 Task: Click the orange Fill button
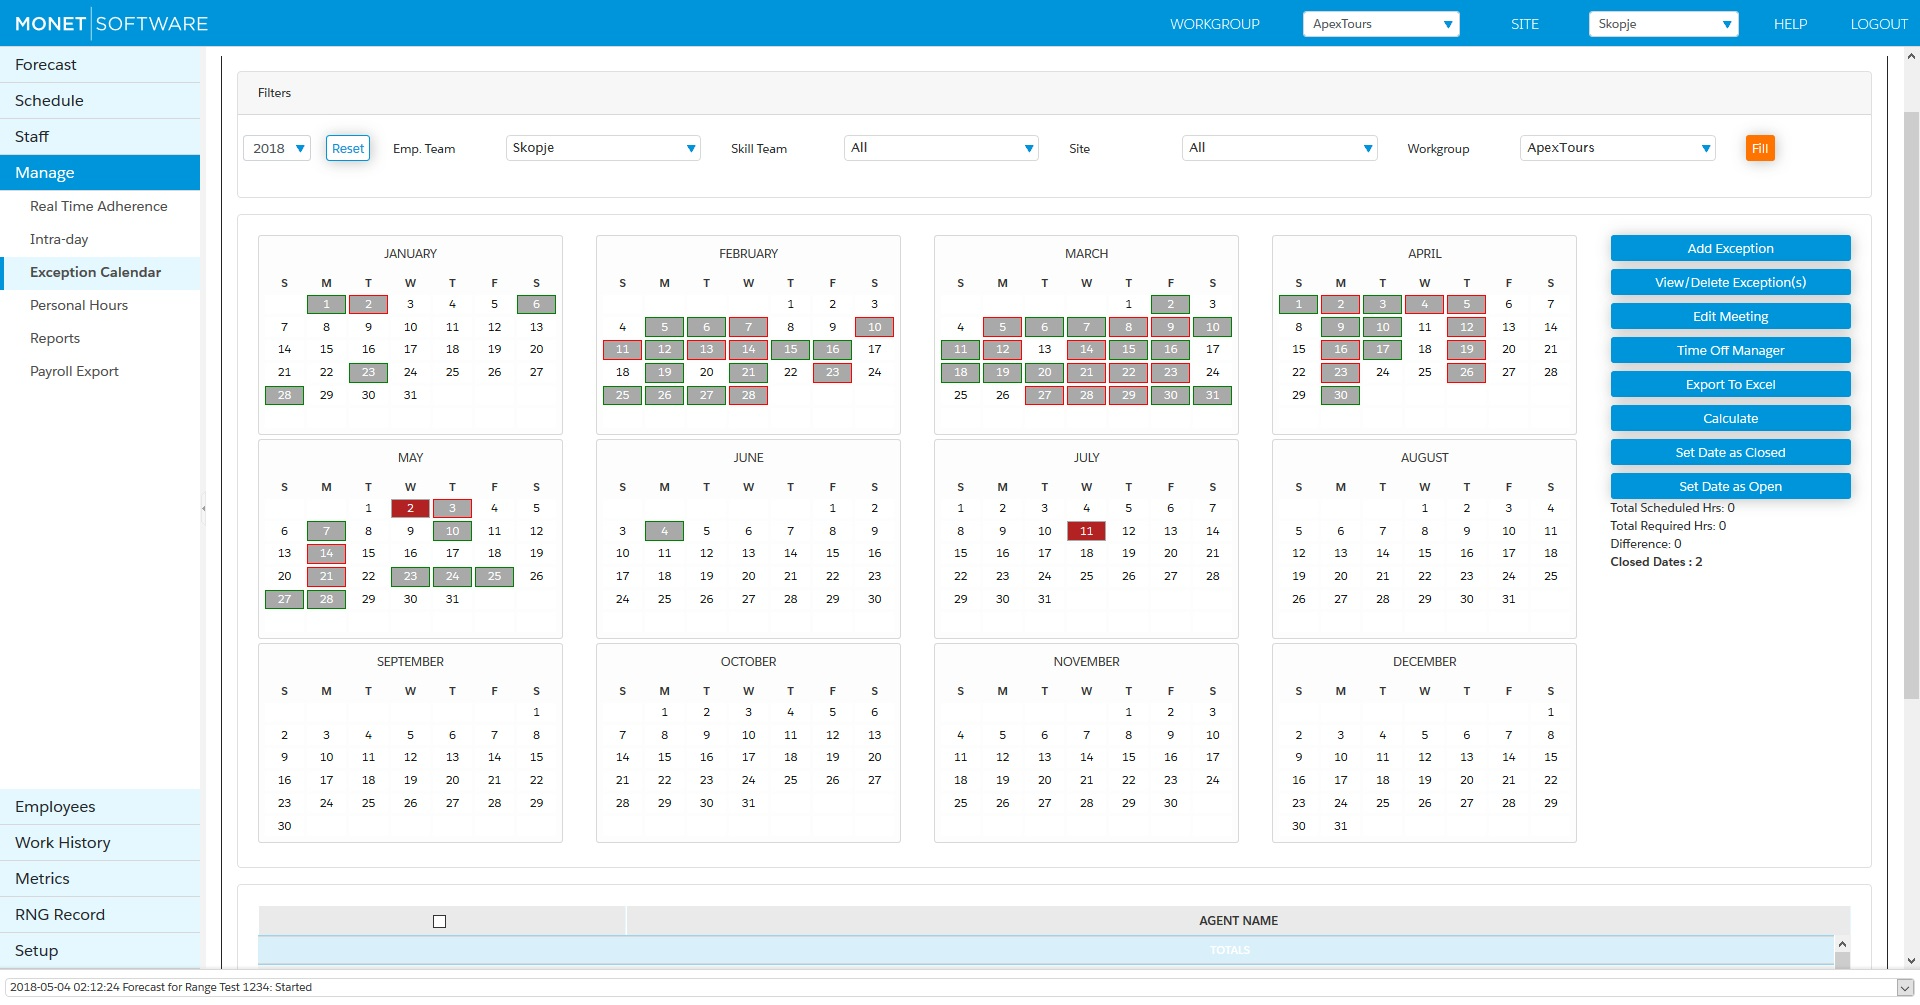[1760, 148]
